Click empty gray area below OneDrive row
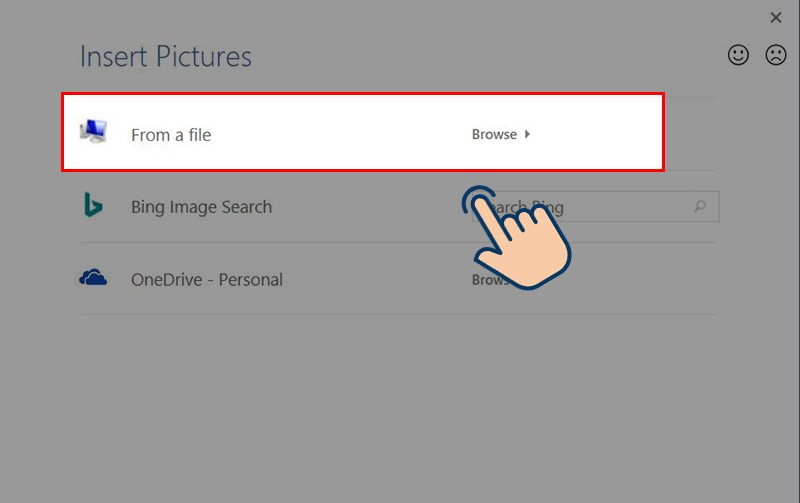The image size is (800, 503). point(398,408)
